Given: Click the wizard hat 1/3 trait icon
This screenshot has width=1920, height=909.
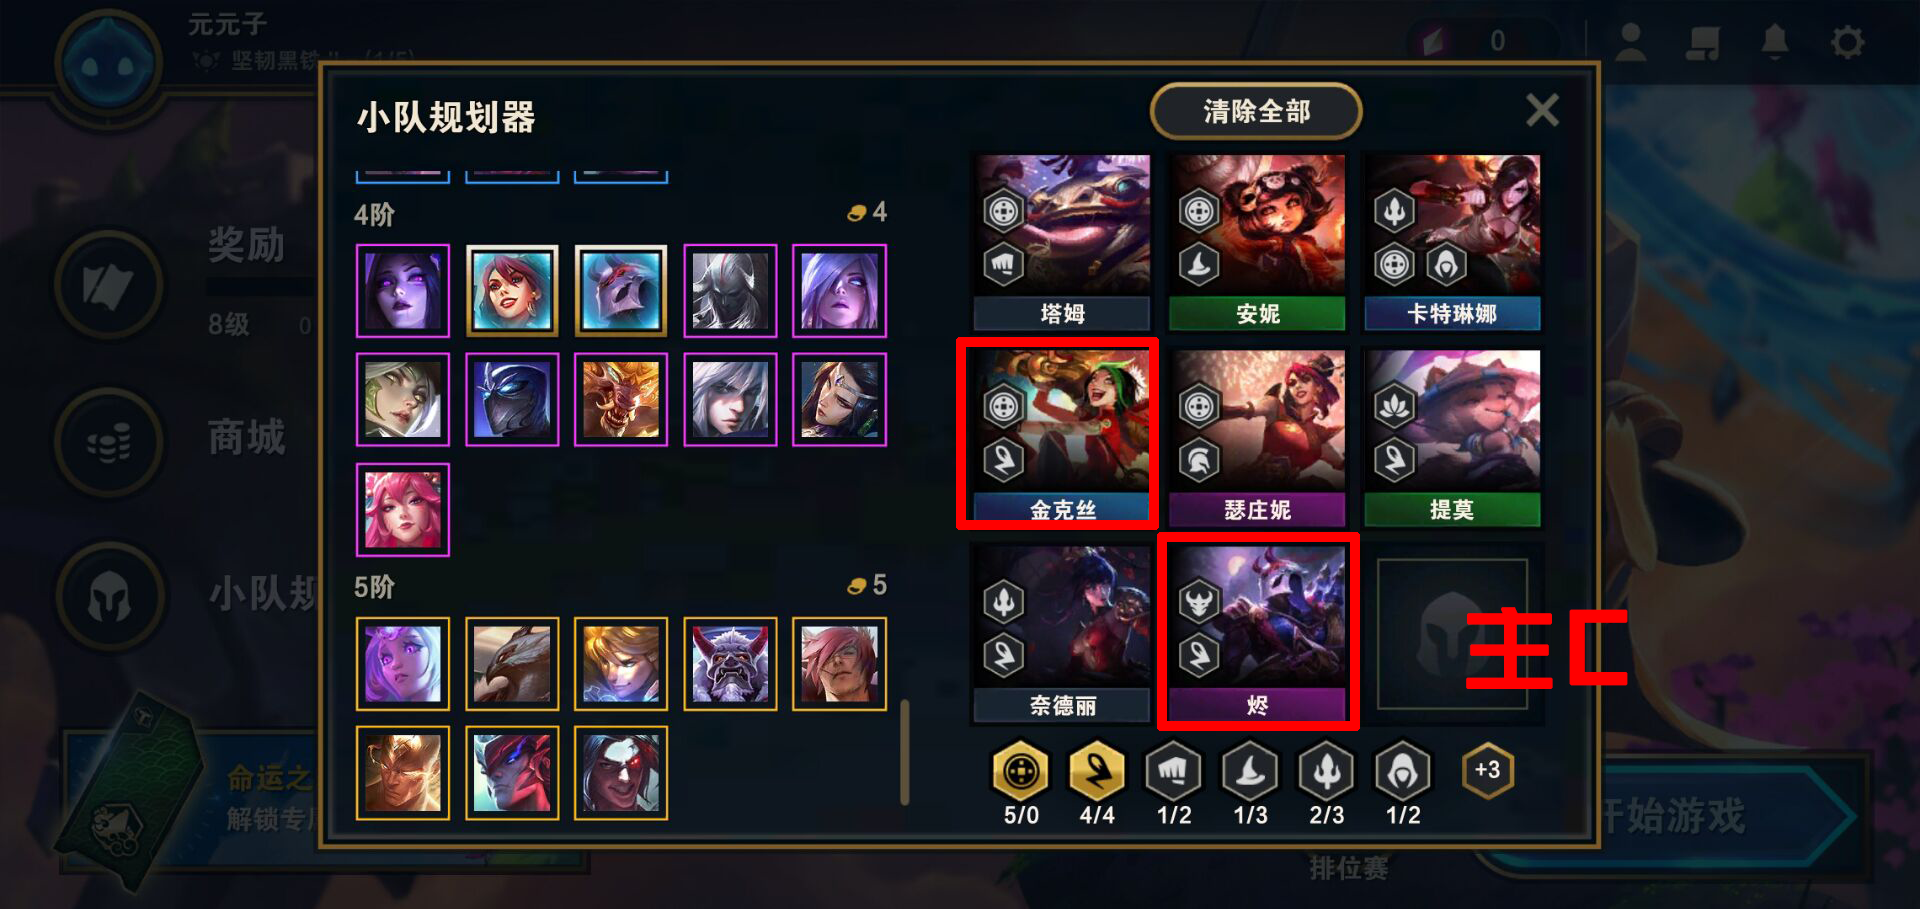Looking at the screenshot, I should (1250, 771).
